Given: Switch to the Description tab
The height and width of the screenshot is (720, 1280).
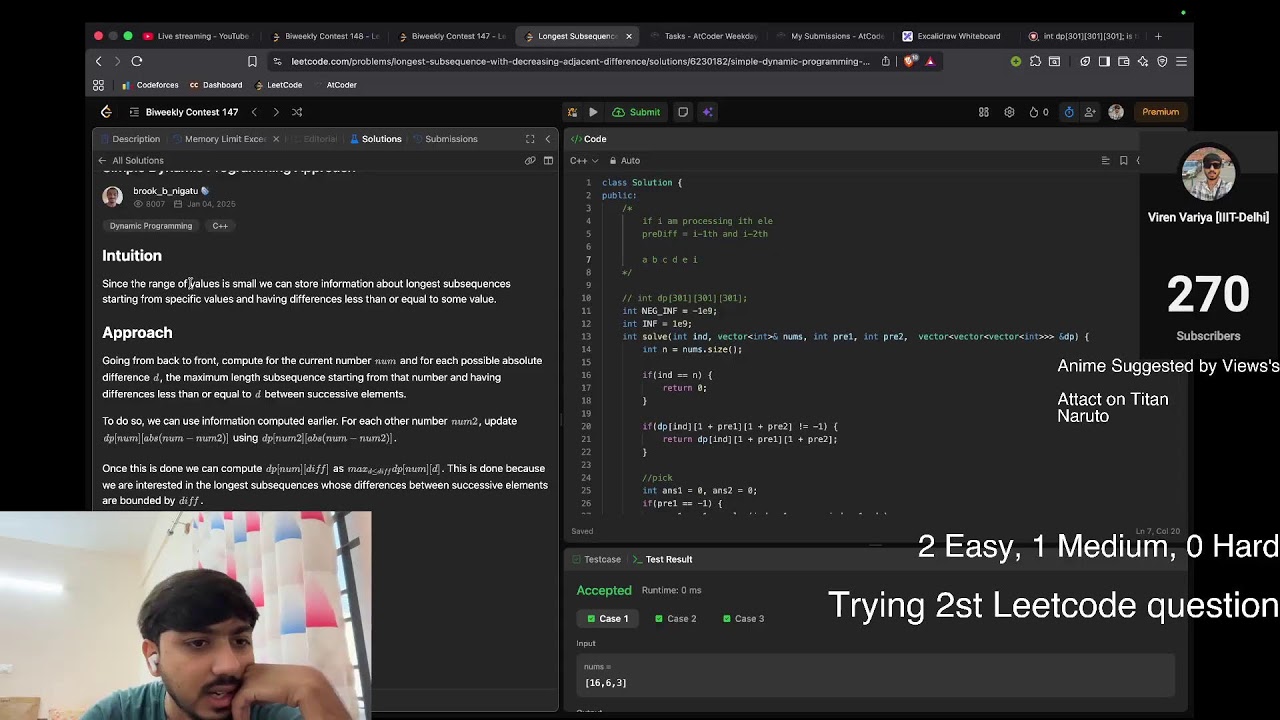Looking at the screenshot, I should pyautogui.click(x=130, y=139).
